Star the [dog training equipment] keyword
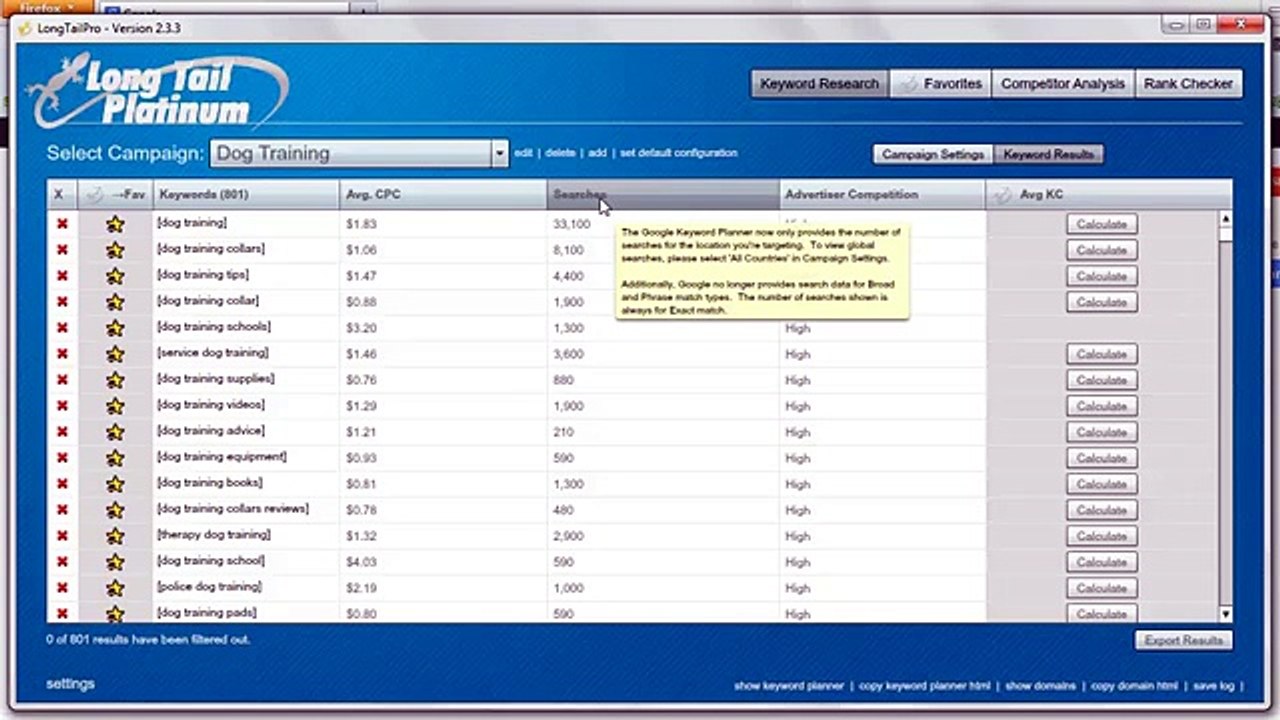 pos(115,458)
